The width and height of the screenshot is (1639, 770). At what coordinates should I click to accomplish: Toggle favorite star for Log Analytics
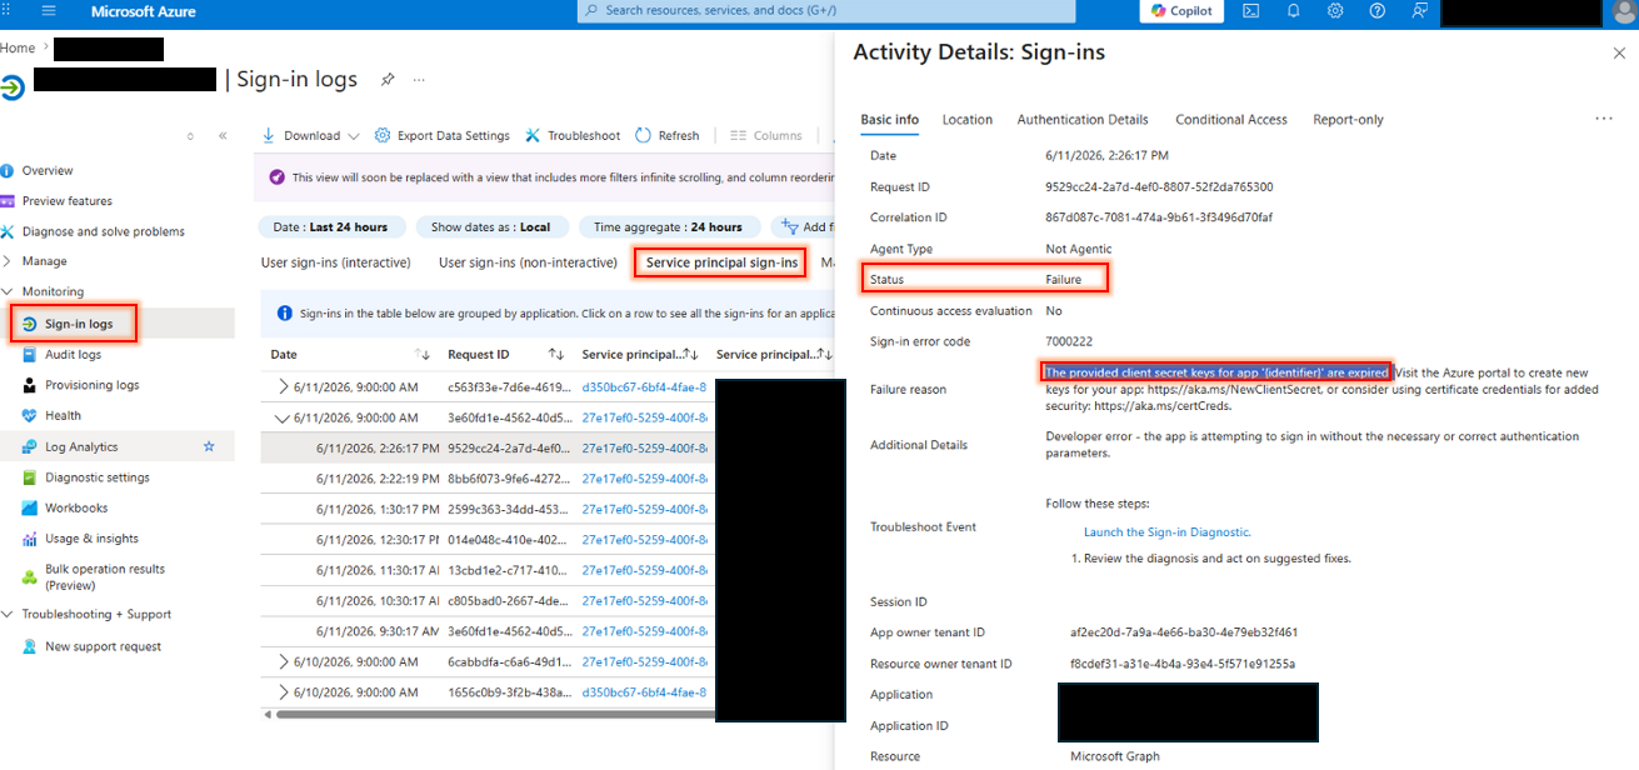(209, 447)
